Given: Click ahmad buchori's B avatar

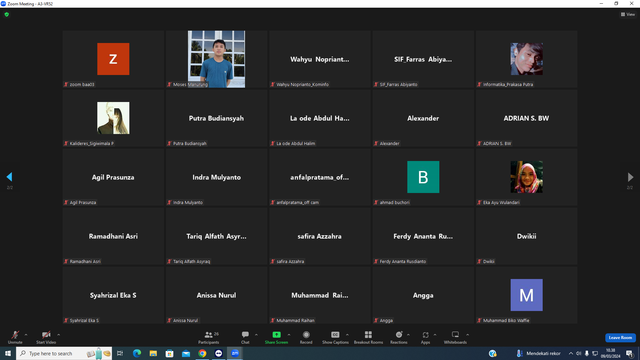Looking at the screenshot, I should click(423, 177).
